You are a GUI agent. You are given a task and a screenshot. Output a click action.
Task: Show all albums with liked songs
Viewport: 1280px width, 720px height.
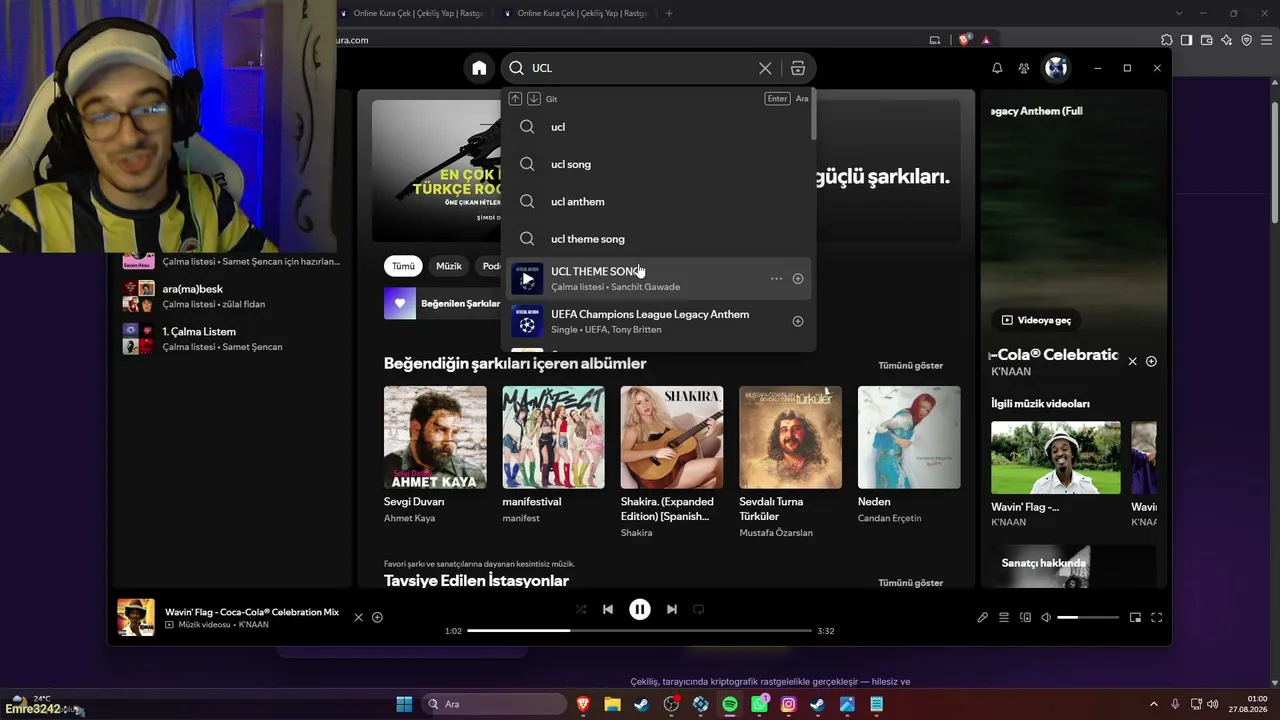(910, 365)
